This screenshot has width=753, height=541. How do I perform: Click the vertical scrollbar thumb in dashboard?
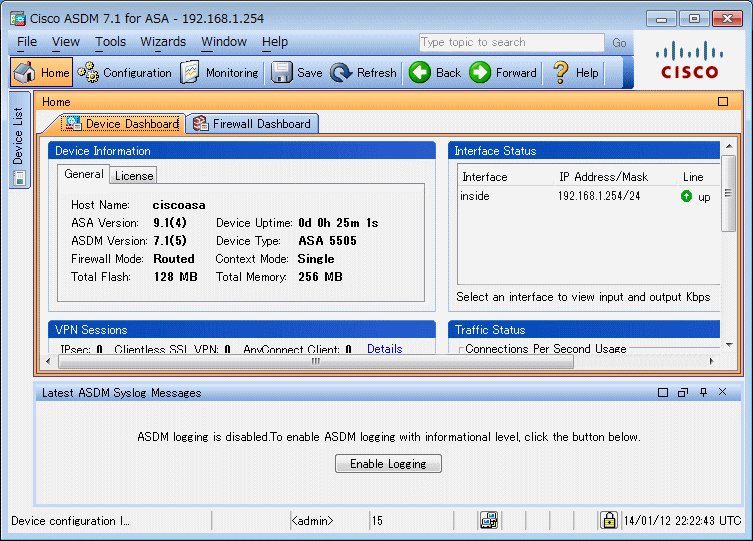coord(729,193)
